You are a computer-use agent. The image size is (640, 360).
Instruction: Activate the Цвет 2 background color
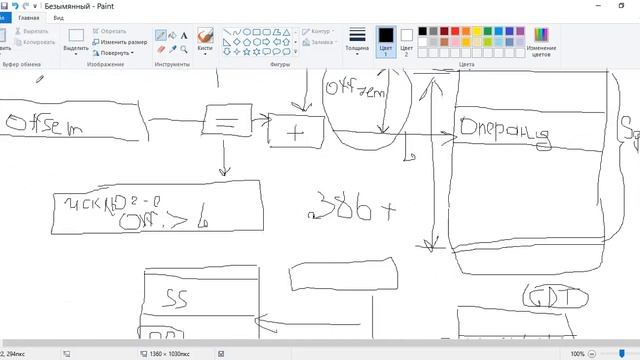tap(406, 42)
